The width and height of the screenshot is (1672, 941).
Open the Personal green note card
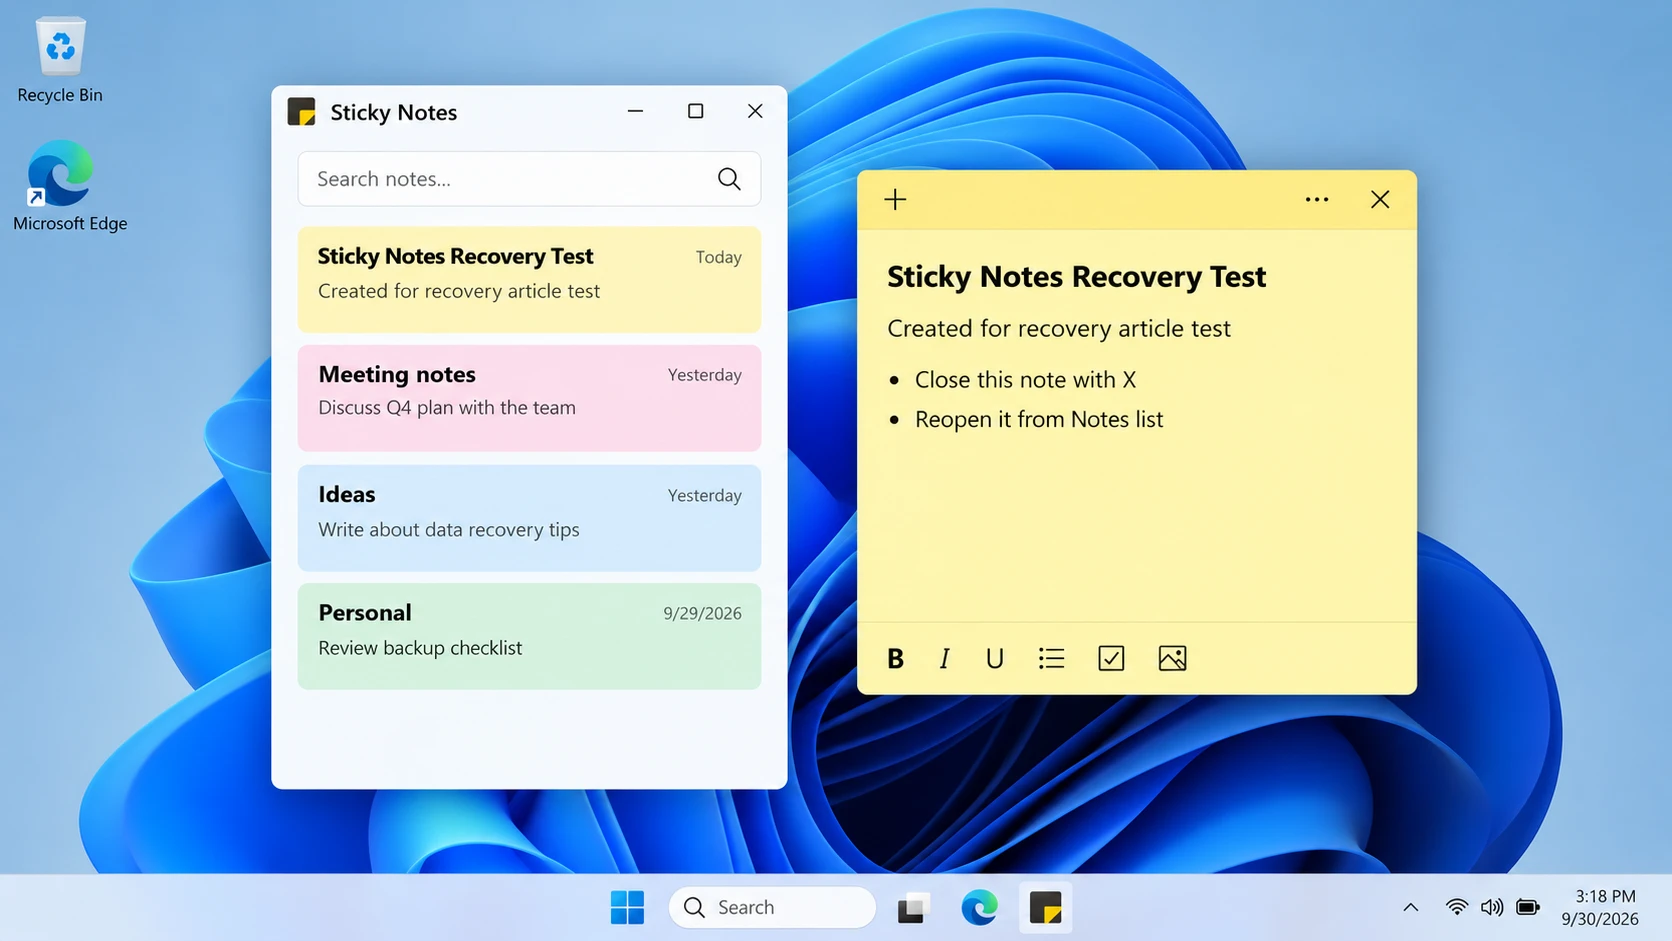coord(529,636)
